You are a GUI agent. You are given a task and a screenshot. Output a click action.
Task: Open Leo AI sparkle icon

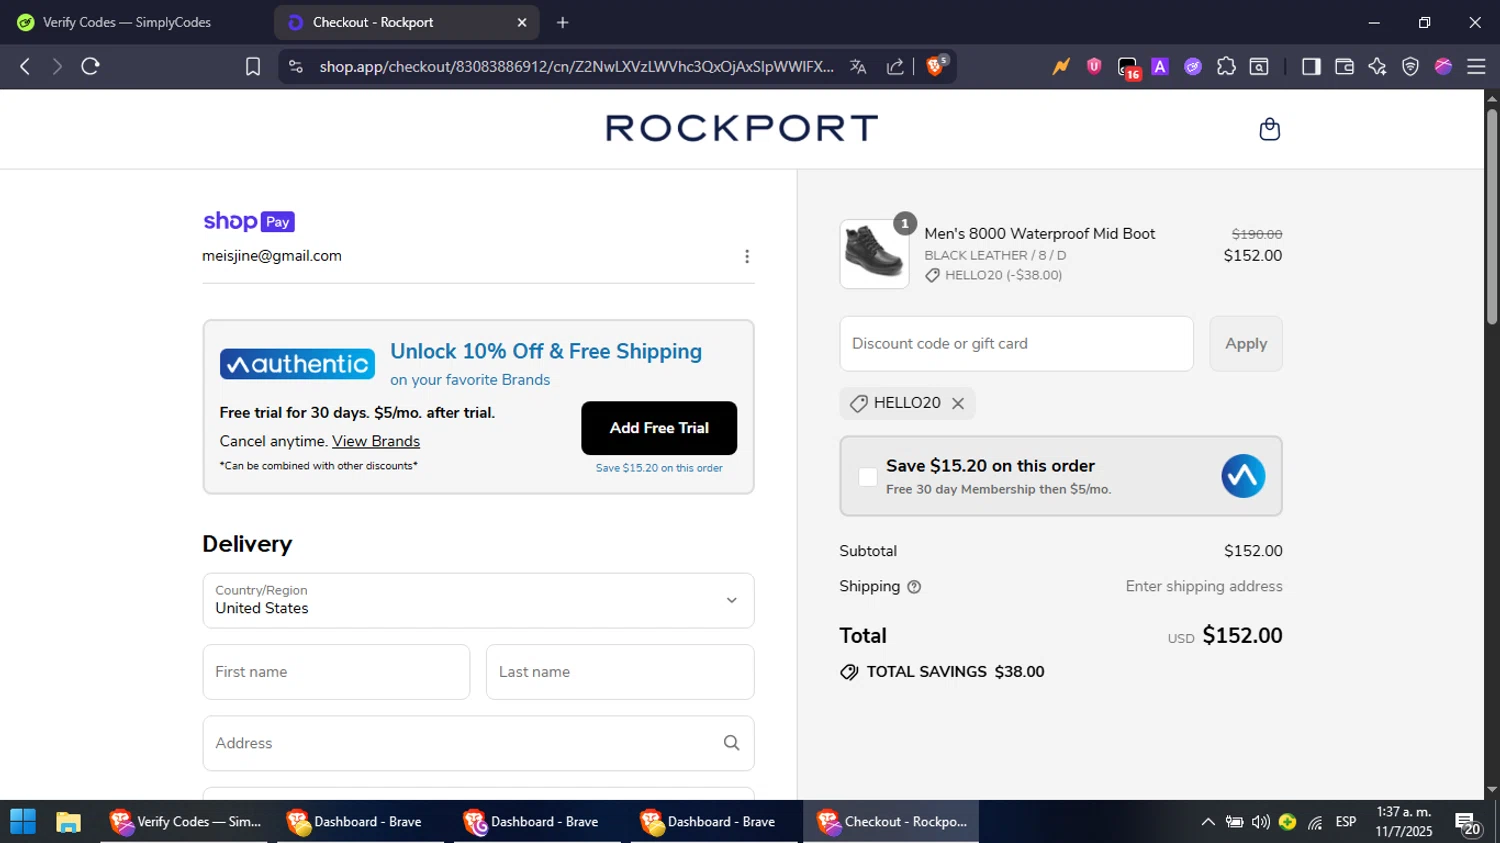click(1377, 66)
